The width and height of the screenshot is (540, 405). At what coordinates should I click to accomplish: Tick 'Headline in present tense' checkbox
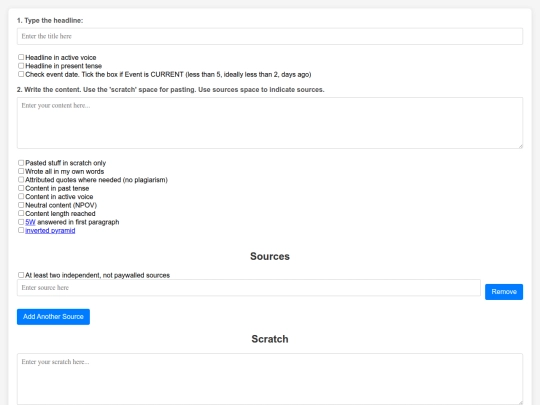click(x=21, y=65)
